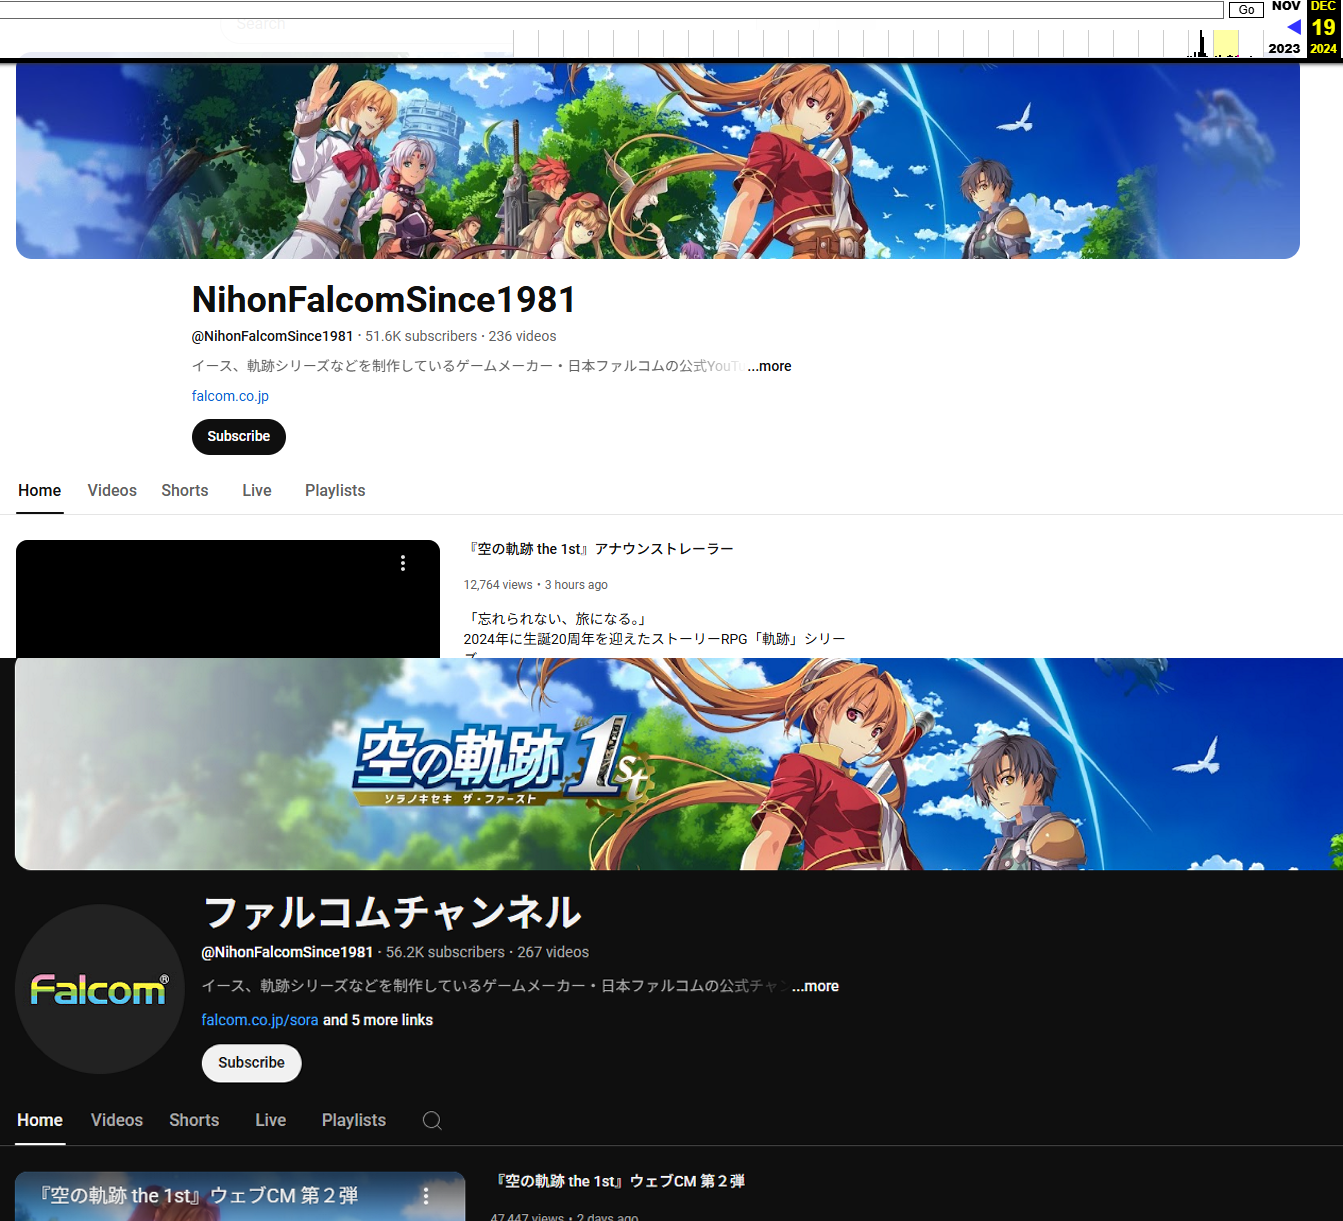Switch to Videos tab on light-theme page
Image resolution: width=1343 pixels, height=1221 pixels.
point(112,490)
